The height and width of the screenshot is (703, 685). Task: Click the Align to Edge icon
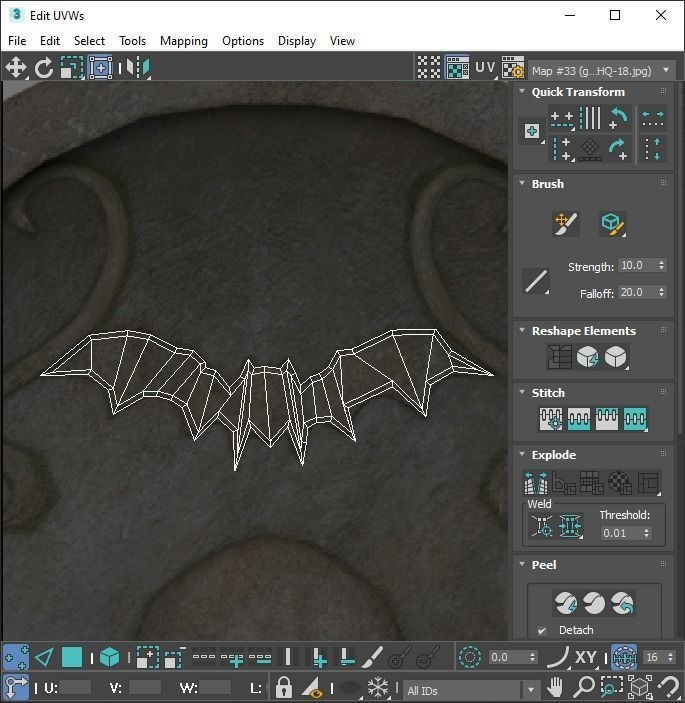pyautogui.click(x=590, y=149)
